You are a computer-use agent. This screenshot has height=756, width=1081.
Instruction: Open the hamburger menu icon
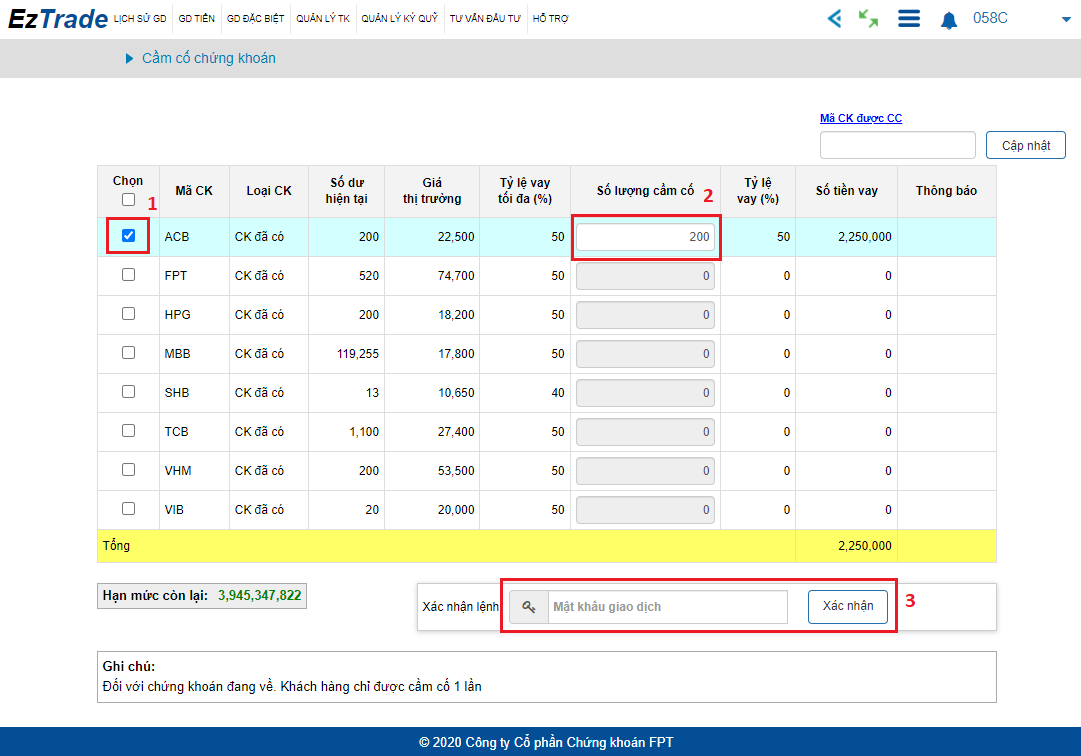pyautogui.click(x=909, y=19)
